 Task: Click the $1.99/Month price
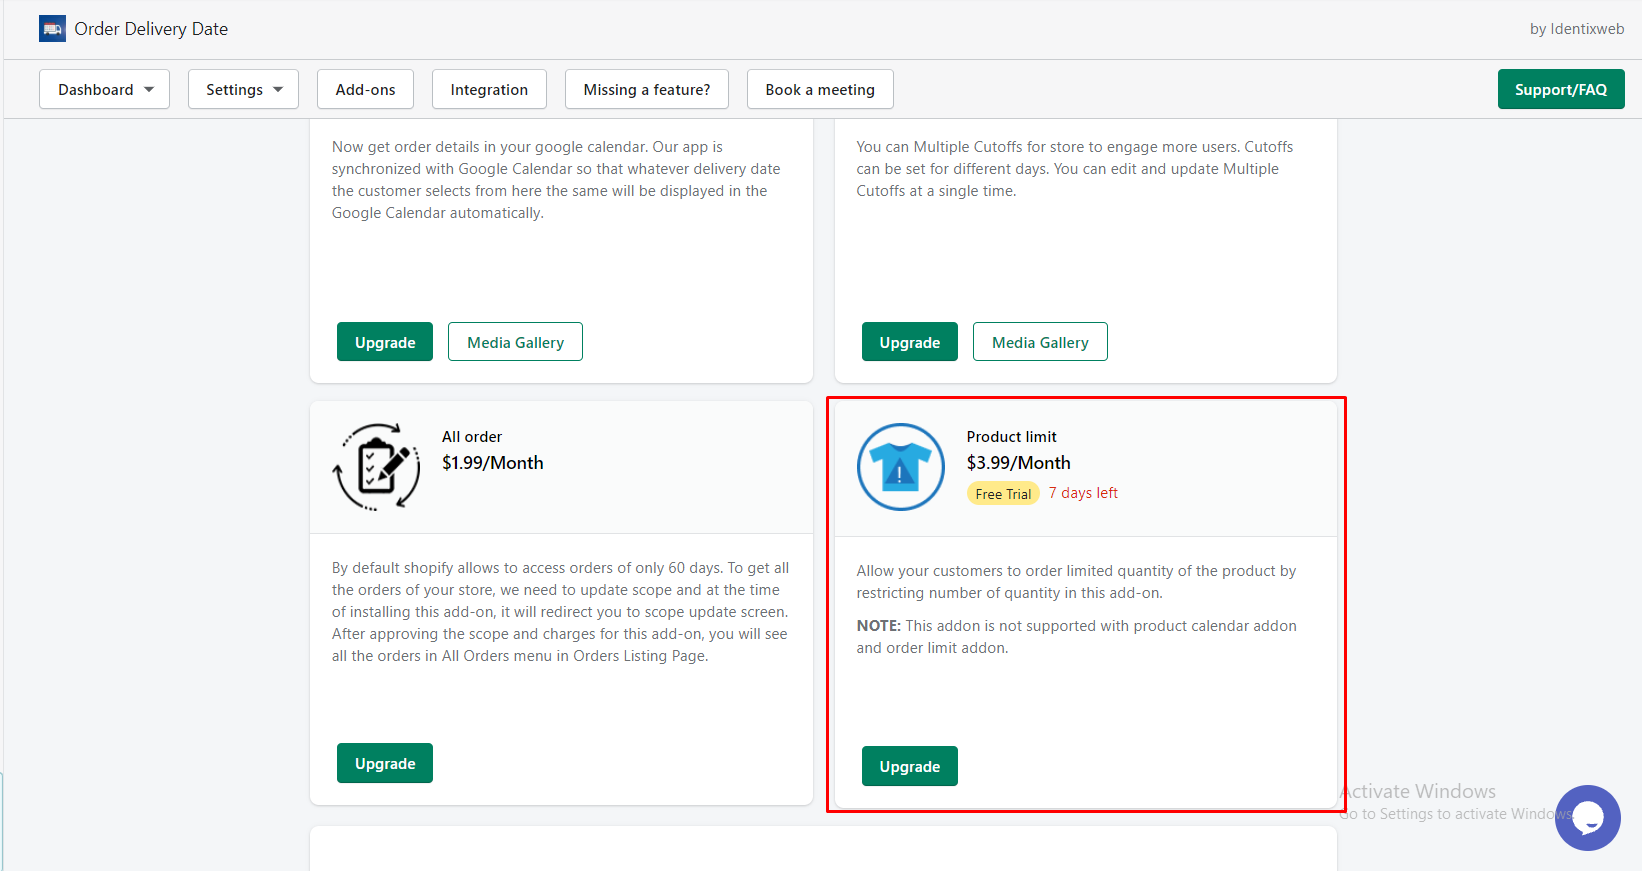pyautogui.click(x=493, y=463)
